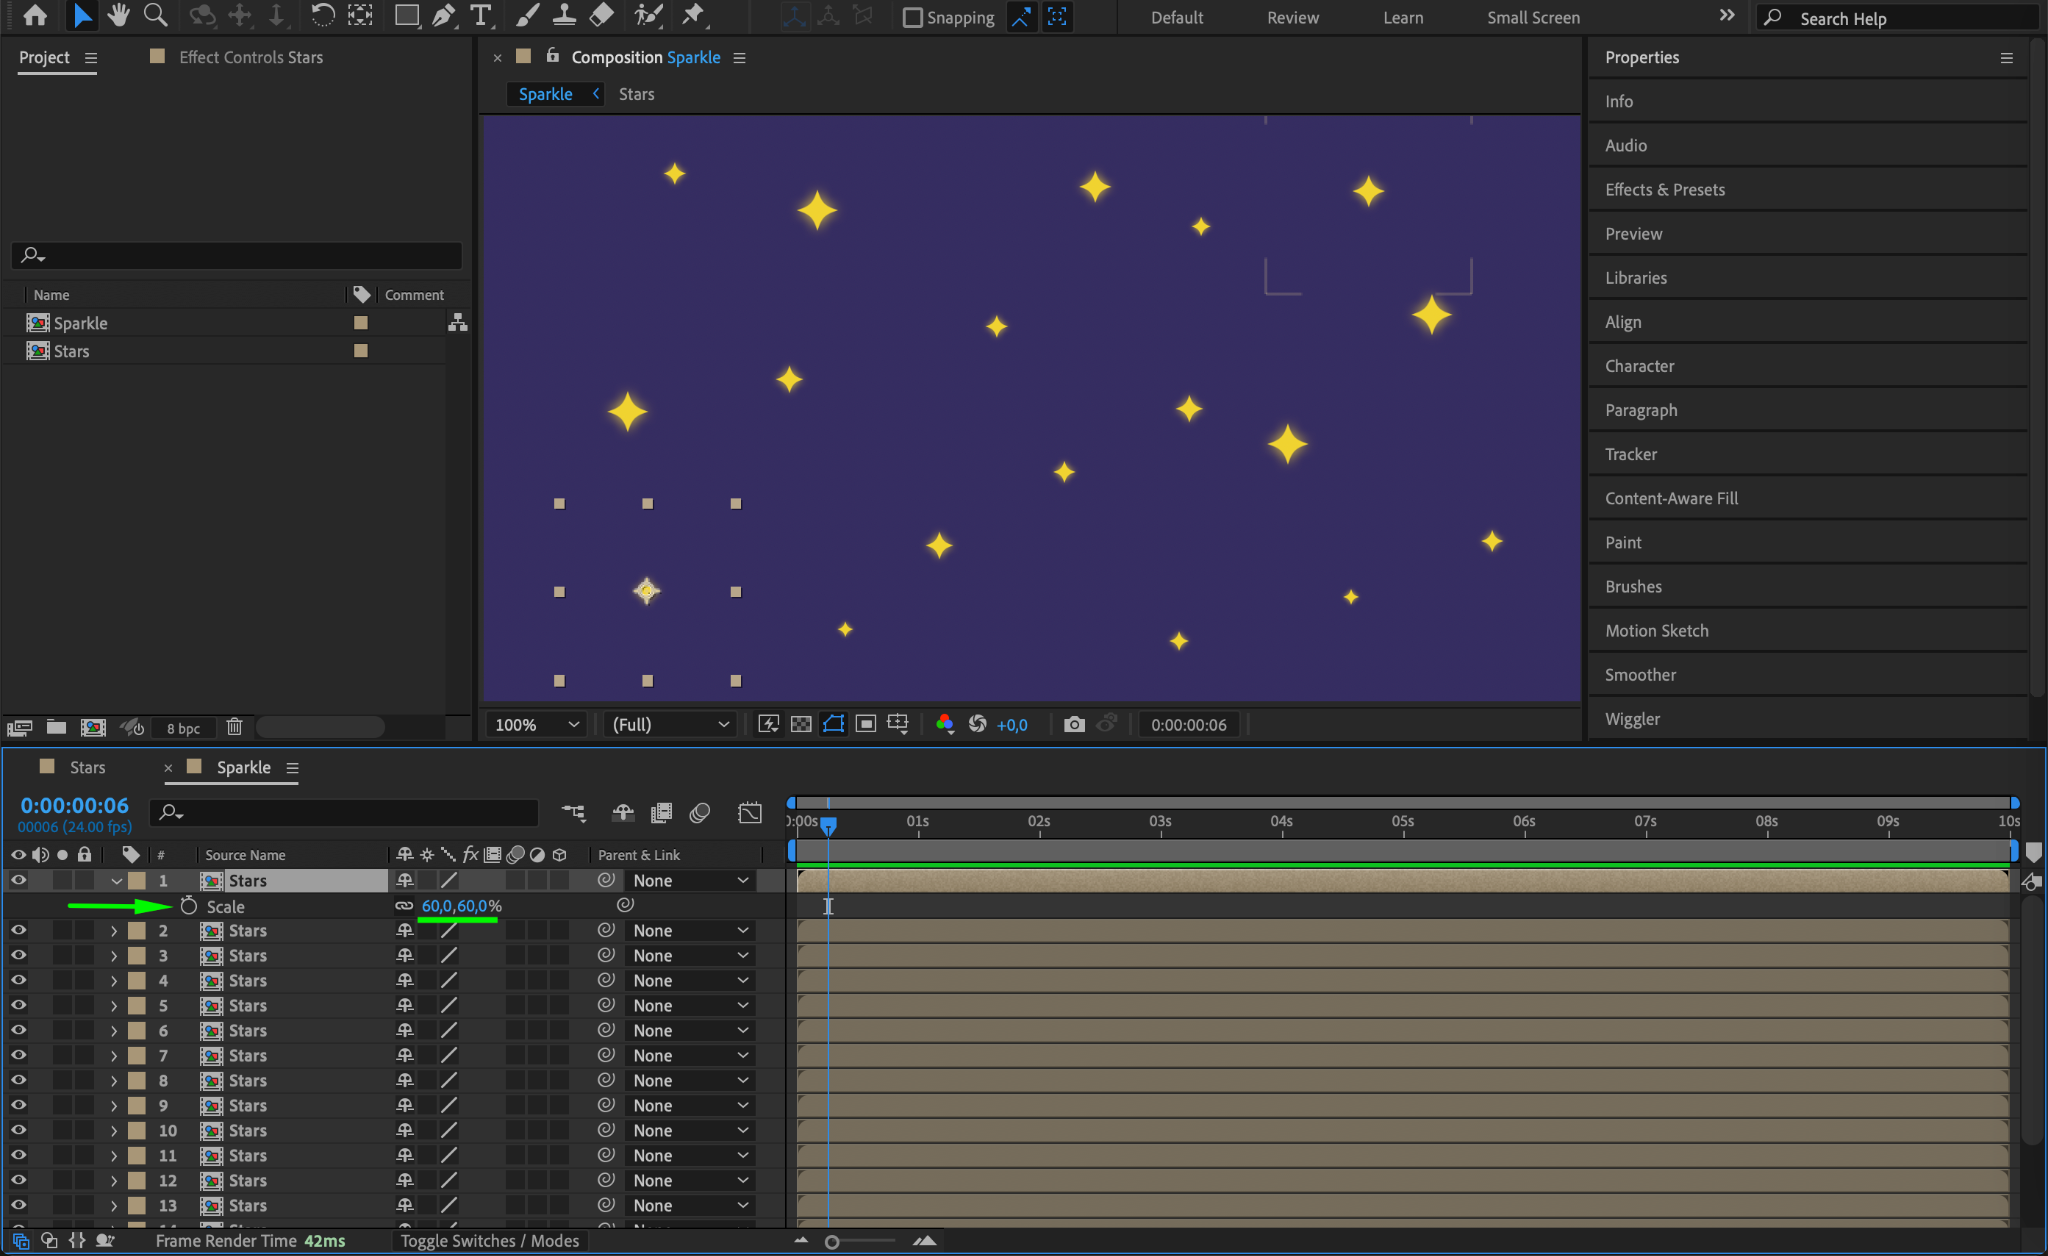Screen dimensions: 2048x1256
Task: Expand layer 2 Stars properties
Action: click(x=114, y=931)
